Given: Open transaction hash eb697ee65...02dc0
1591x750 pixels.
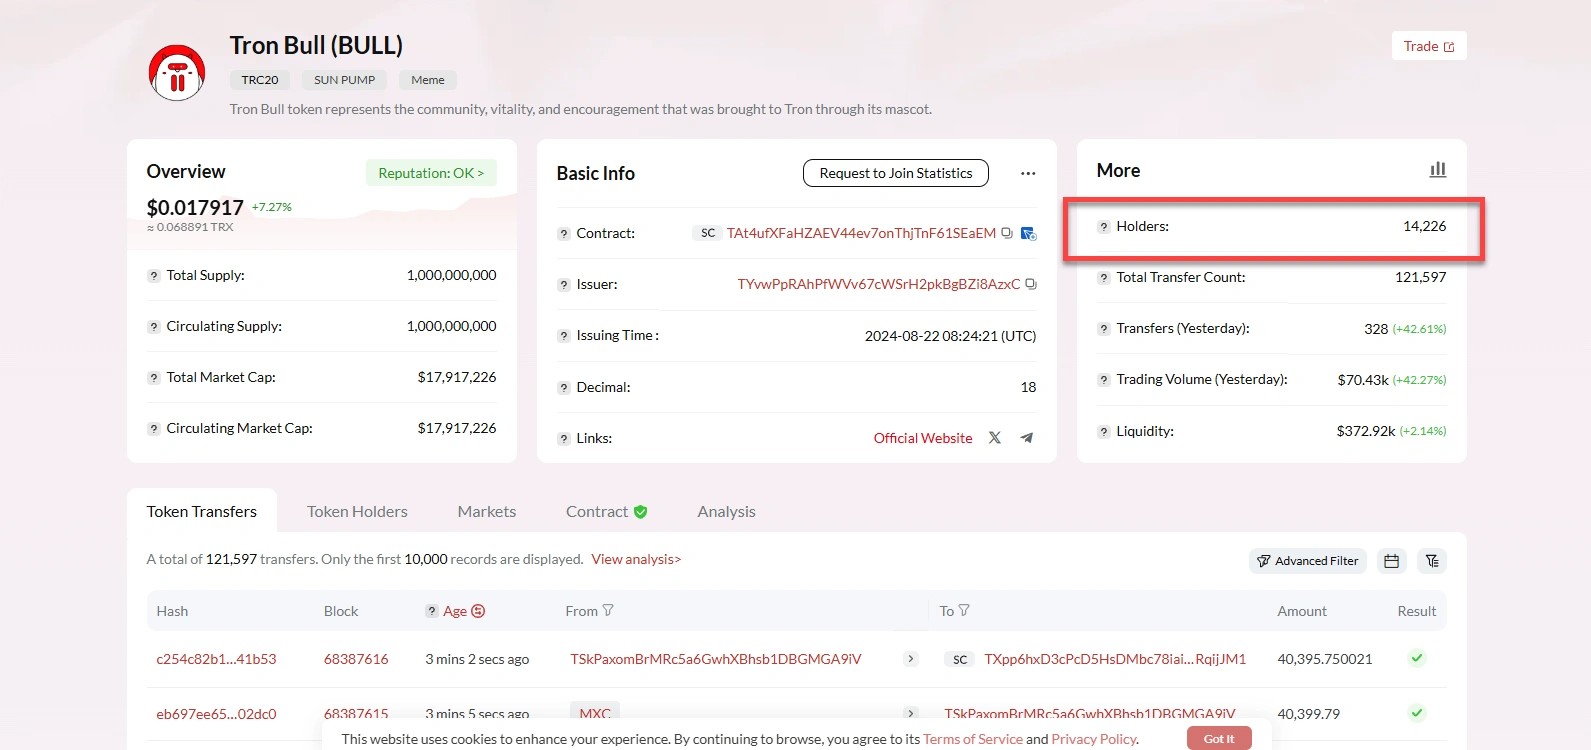Looking at the screenshot, I should tap(216, 714).
